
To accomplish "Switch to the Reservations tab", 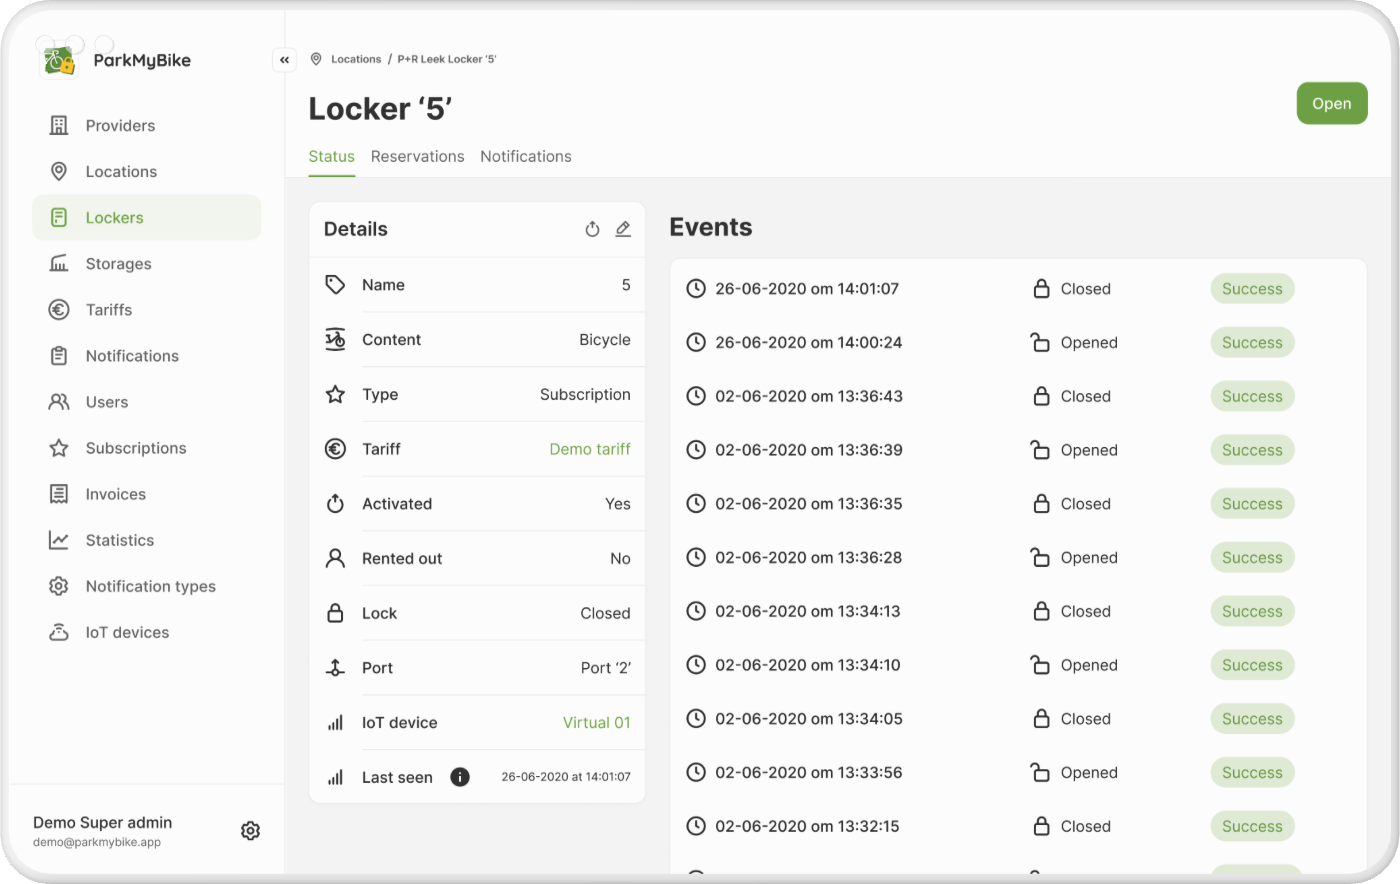I will coord(417,156).
